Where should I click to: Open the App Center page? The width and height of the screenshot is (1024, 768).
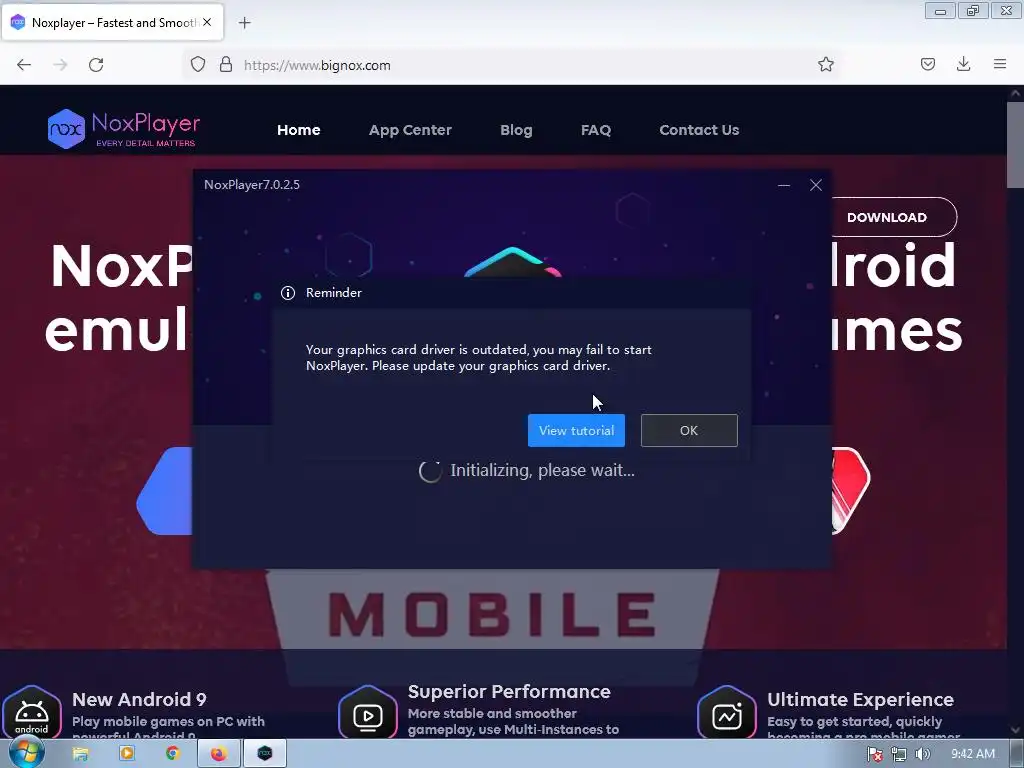point(410,130)
